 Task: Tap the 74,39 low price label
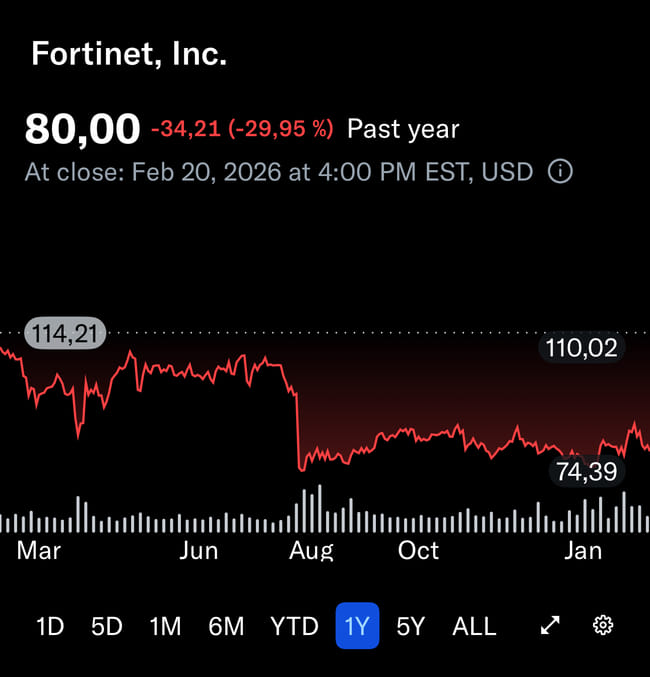[587, 471]
